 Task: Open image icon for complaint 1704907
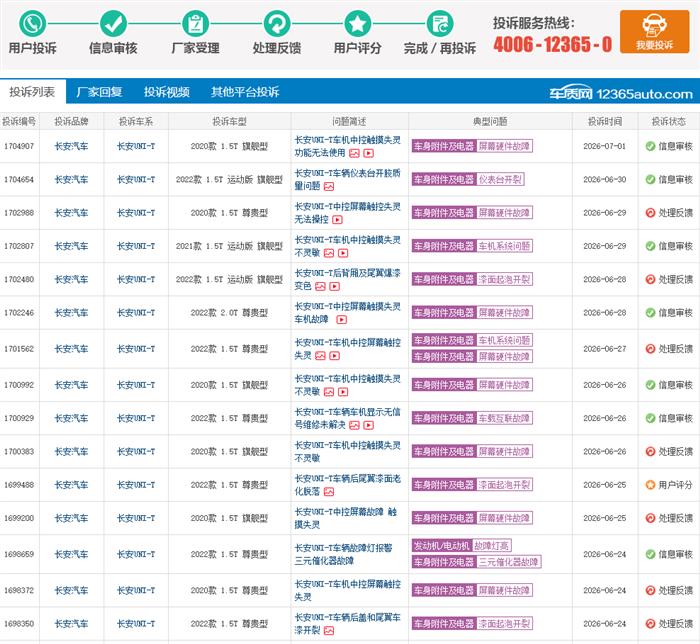(354, 153)
